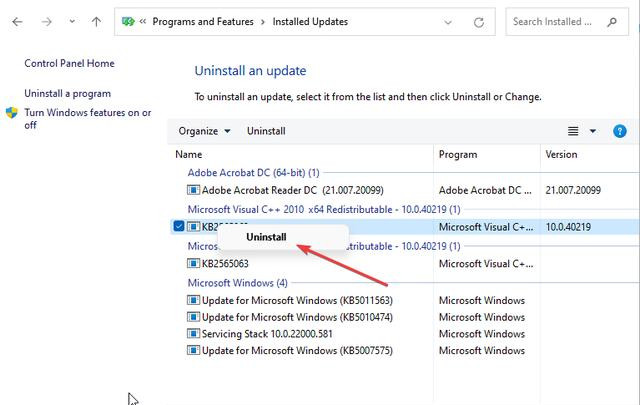Viewport: 640px width, 405px height.
Task: Click the Forward navigation arrow
Action: (47, 22)
